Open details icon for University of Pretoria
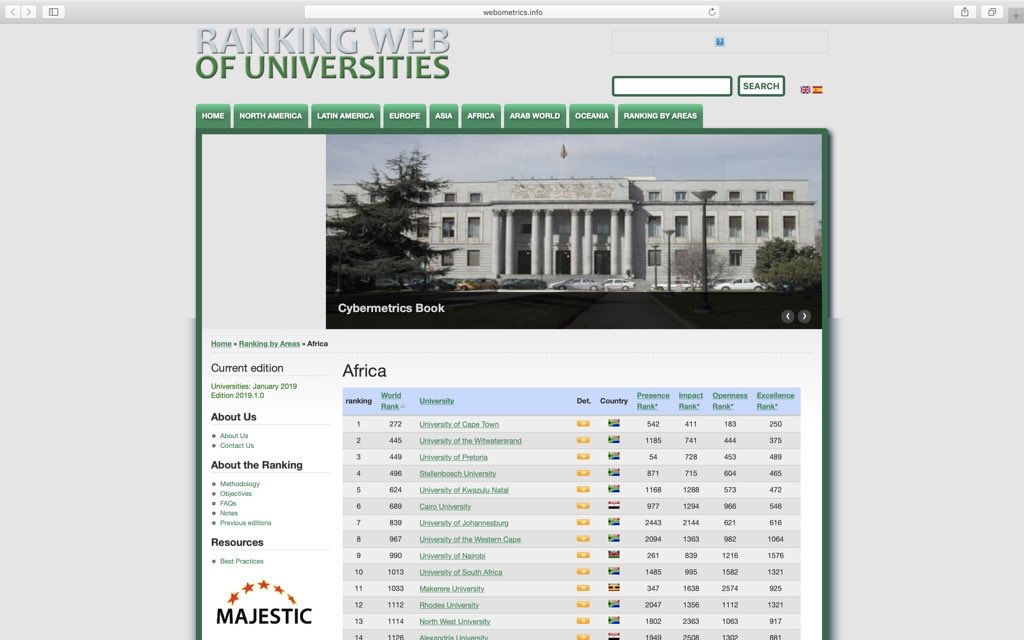This screenshot has width=1024, height=640. point(583,456)
